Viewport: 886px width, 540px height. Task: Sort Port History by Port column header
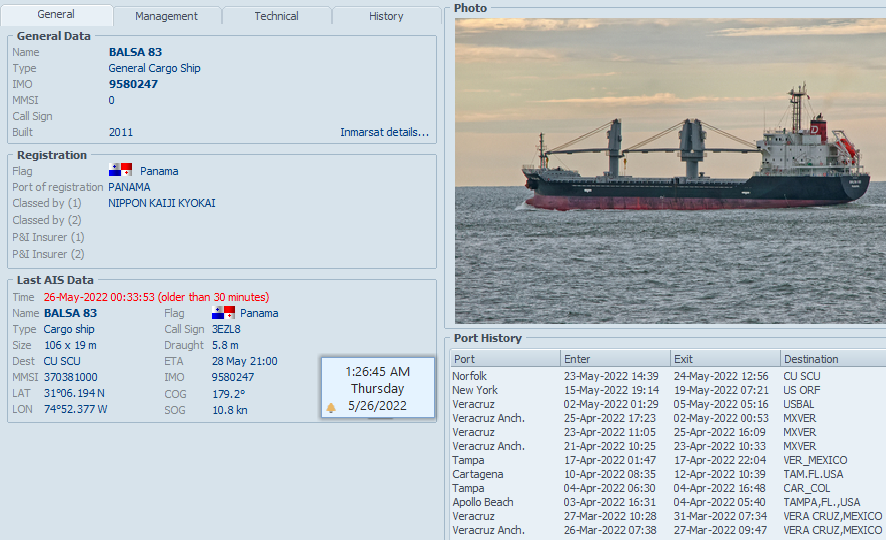point(505,359)
